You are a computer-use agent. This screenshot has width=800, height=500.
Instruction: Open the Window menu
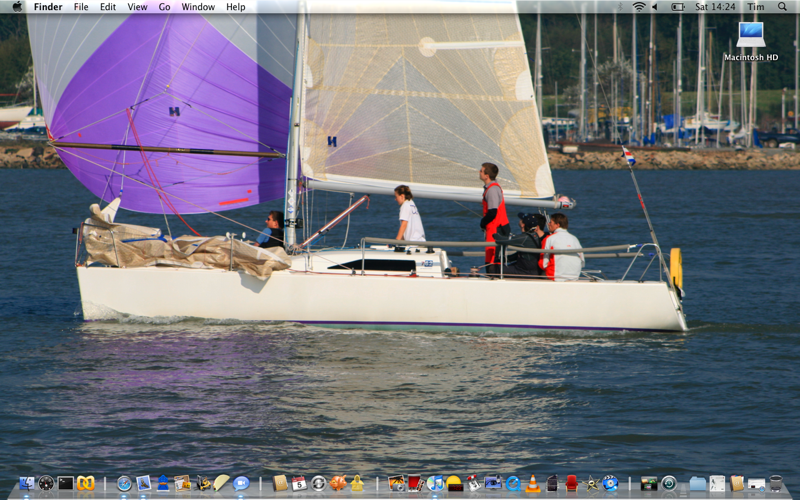tap(198, 7)
